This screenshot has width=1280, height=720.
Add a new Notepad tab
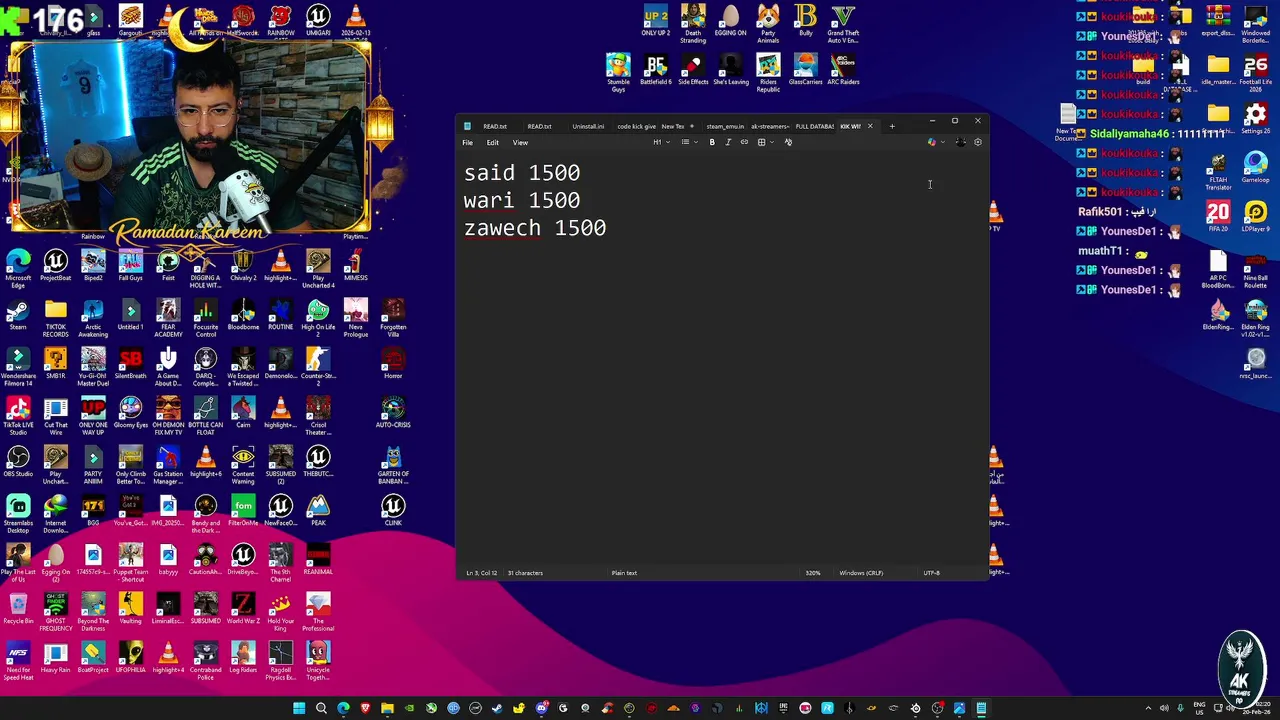pos(892,126)
